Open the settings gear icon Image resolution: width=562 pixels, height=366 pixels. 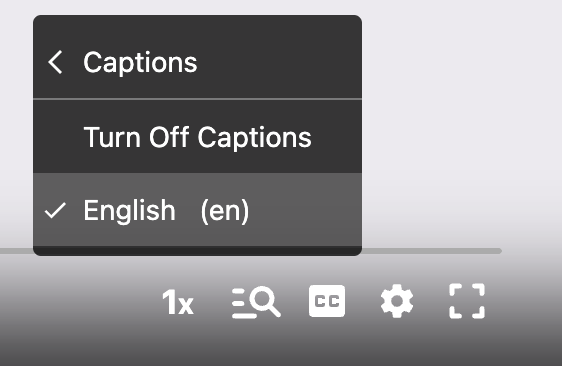(397, 301)
